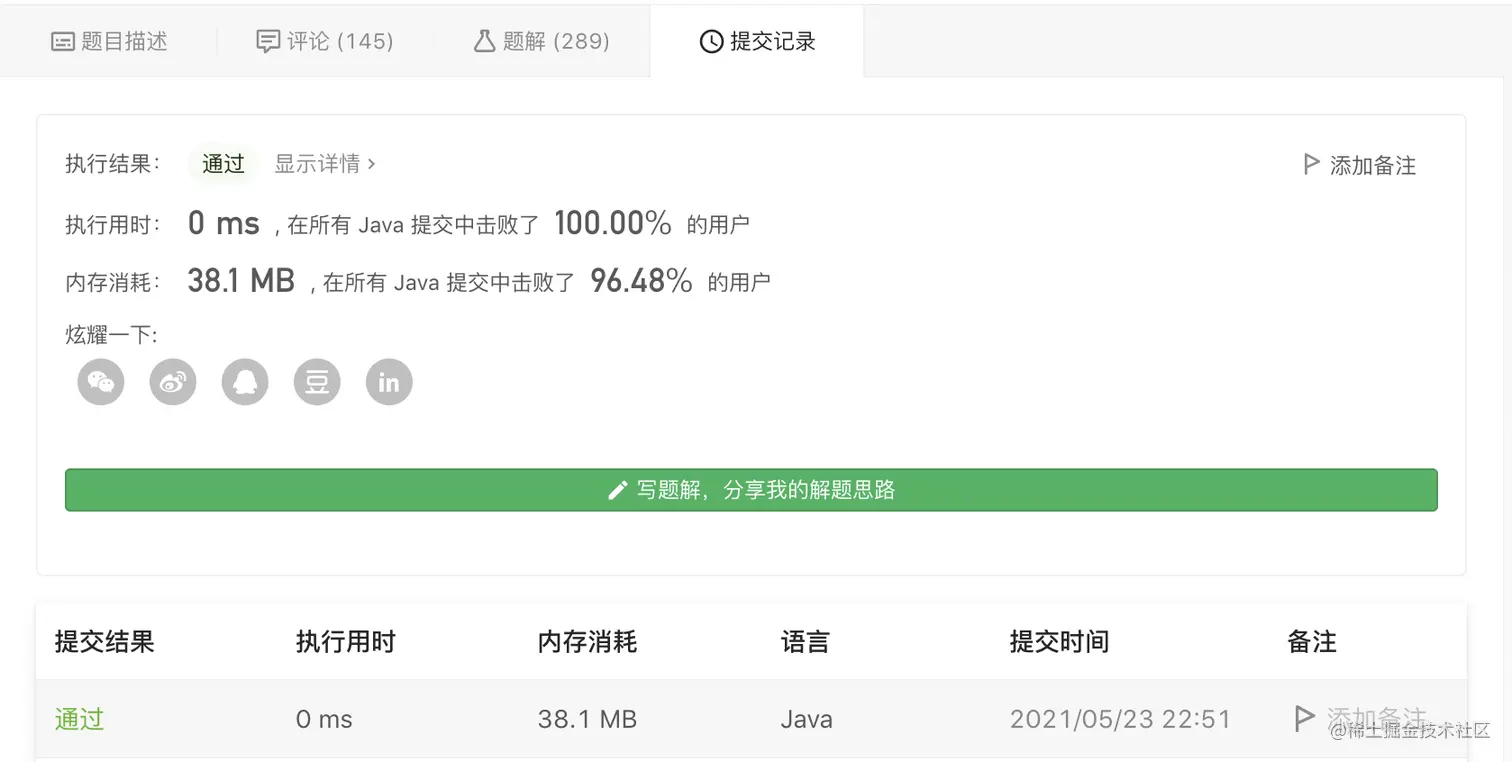Share result via Weibo icon
This screenshot has height=762, width=1512.
(173, 382)
